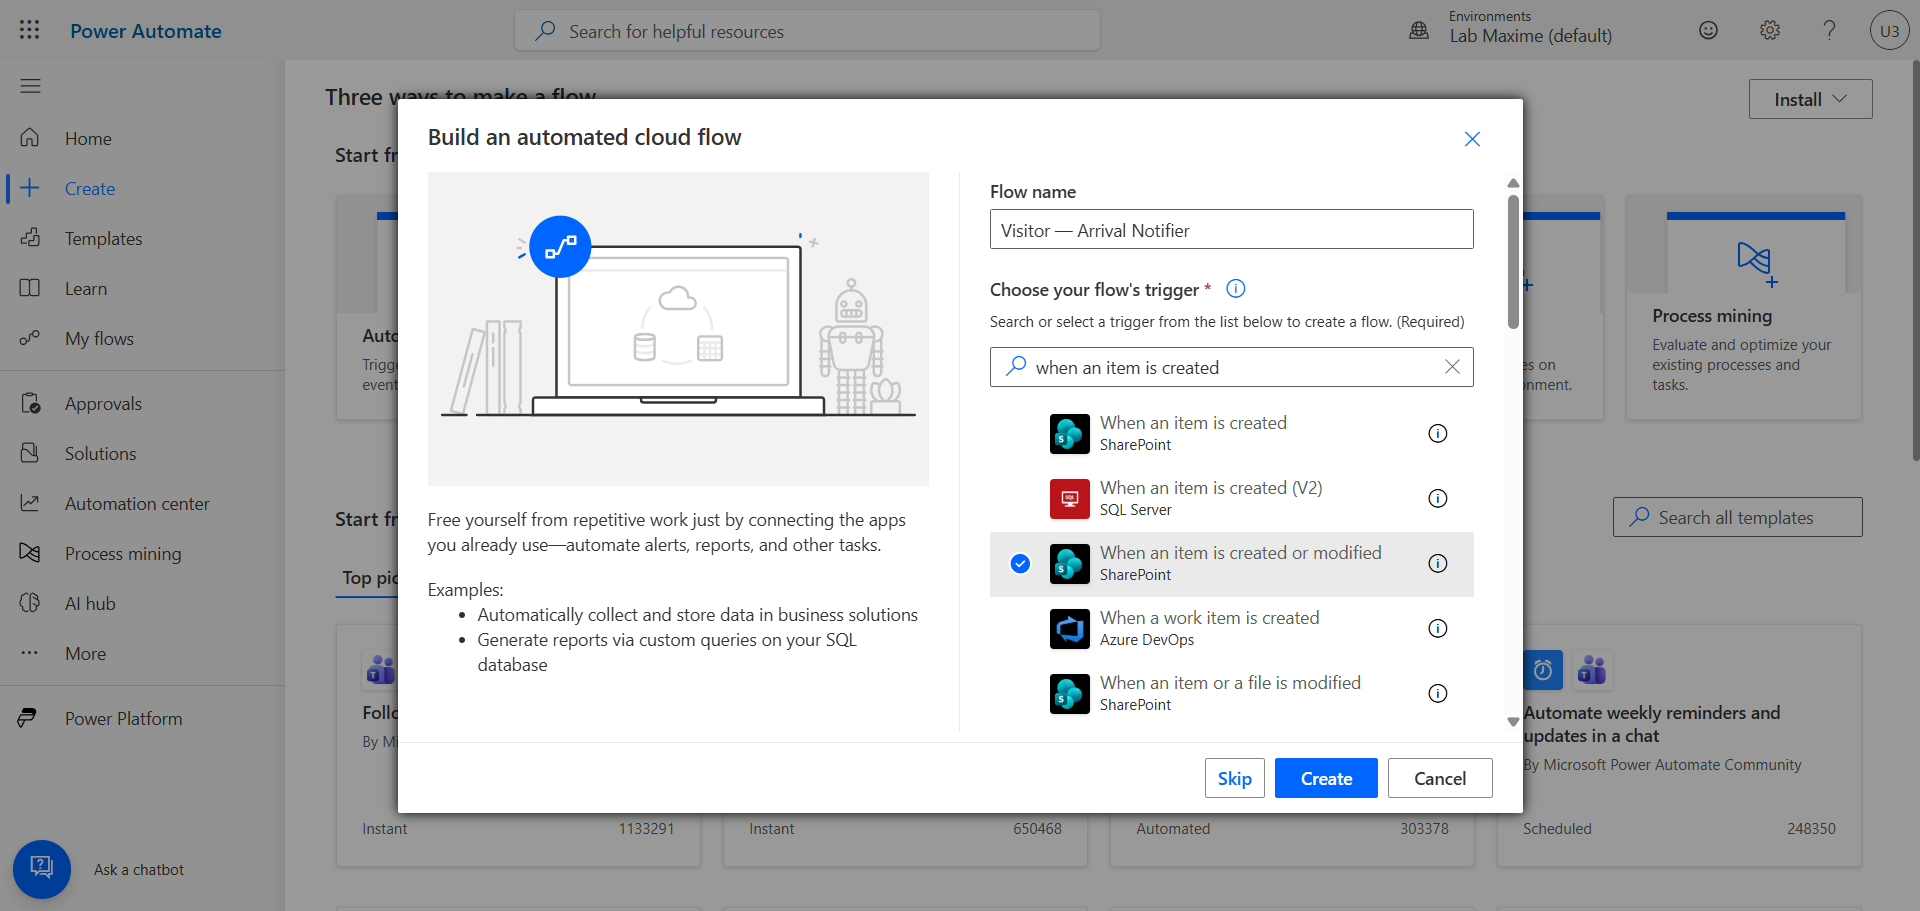
Task: Show info for SharePoint When an item is created
Action: click(x=1437, y=433)
